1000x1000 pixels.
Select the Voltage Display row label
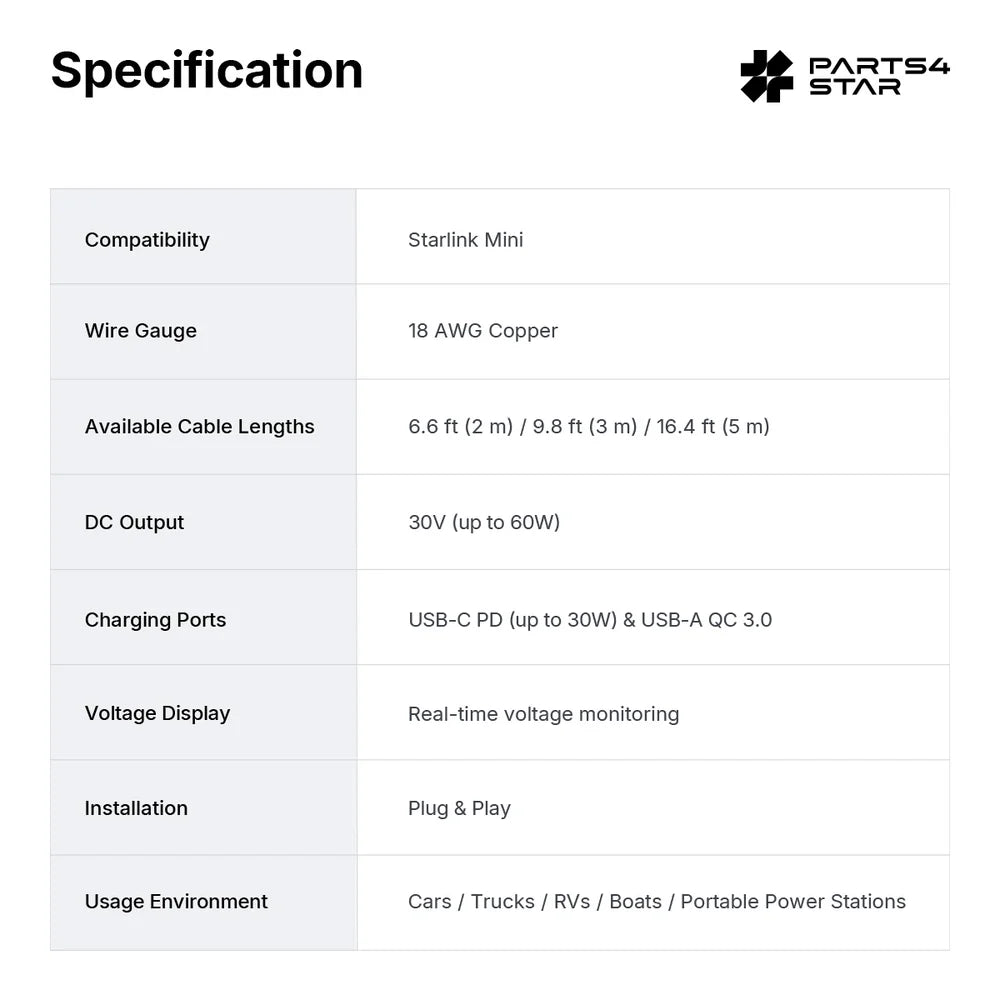[158, 713]
